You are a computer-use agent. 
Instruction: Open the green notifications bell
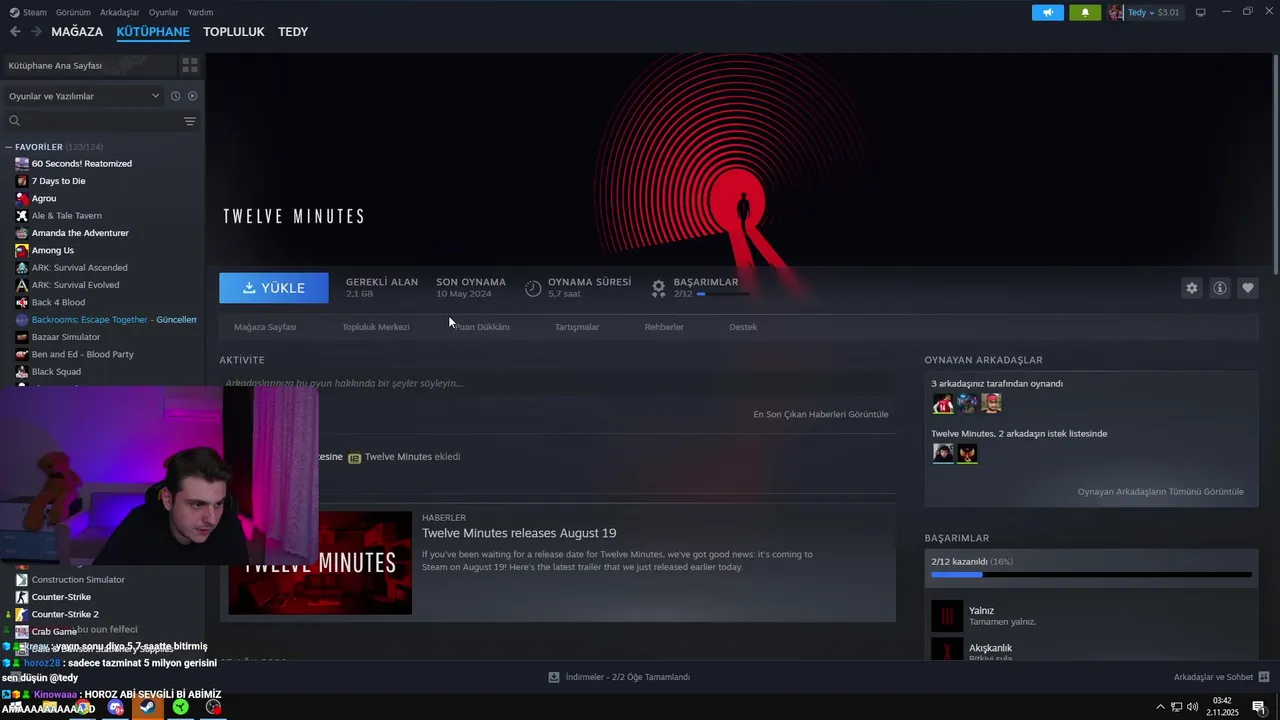pos(1085,13)
